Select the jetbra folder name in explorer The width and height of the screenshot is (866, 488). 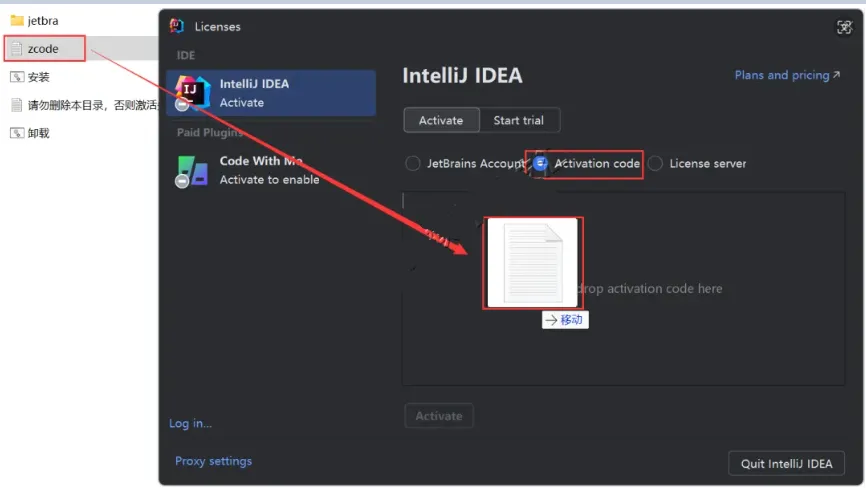coord(43,20)
